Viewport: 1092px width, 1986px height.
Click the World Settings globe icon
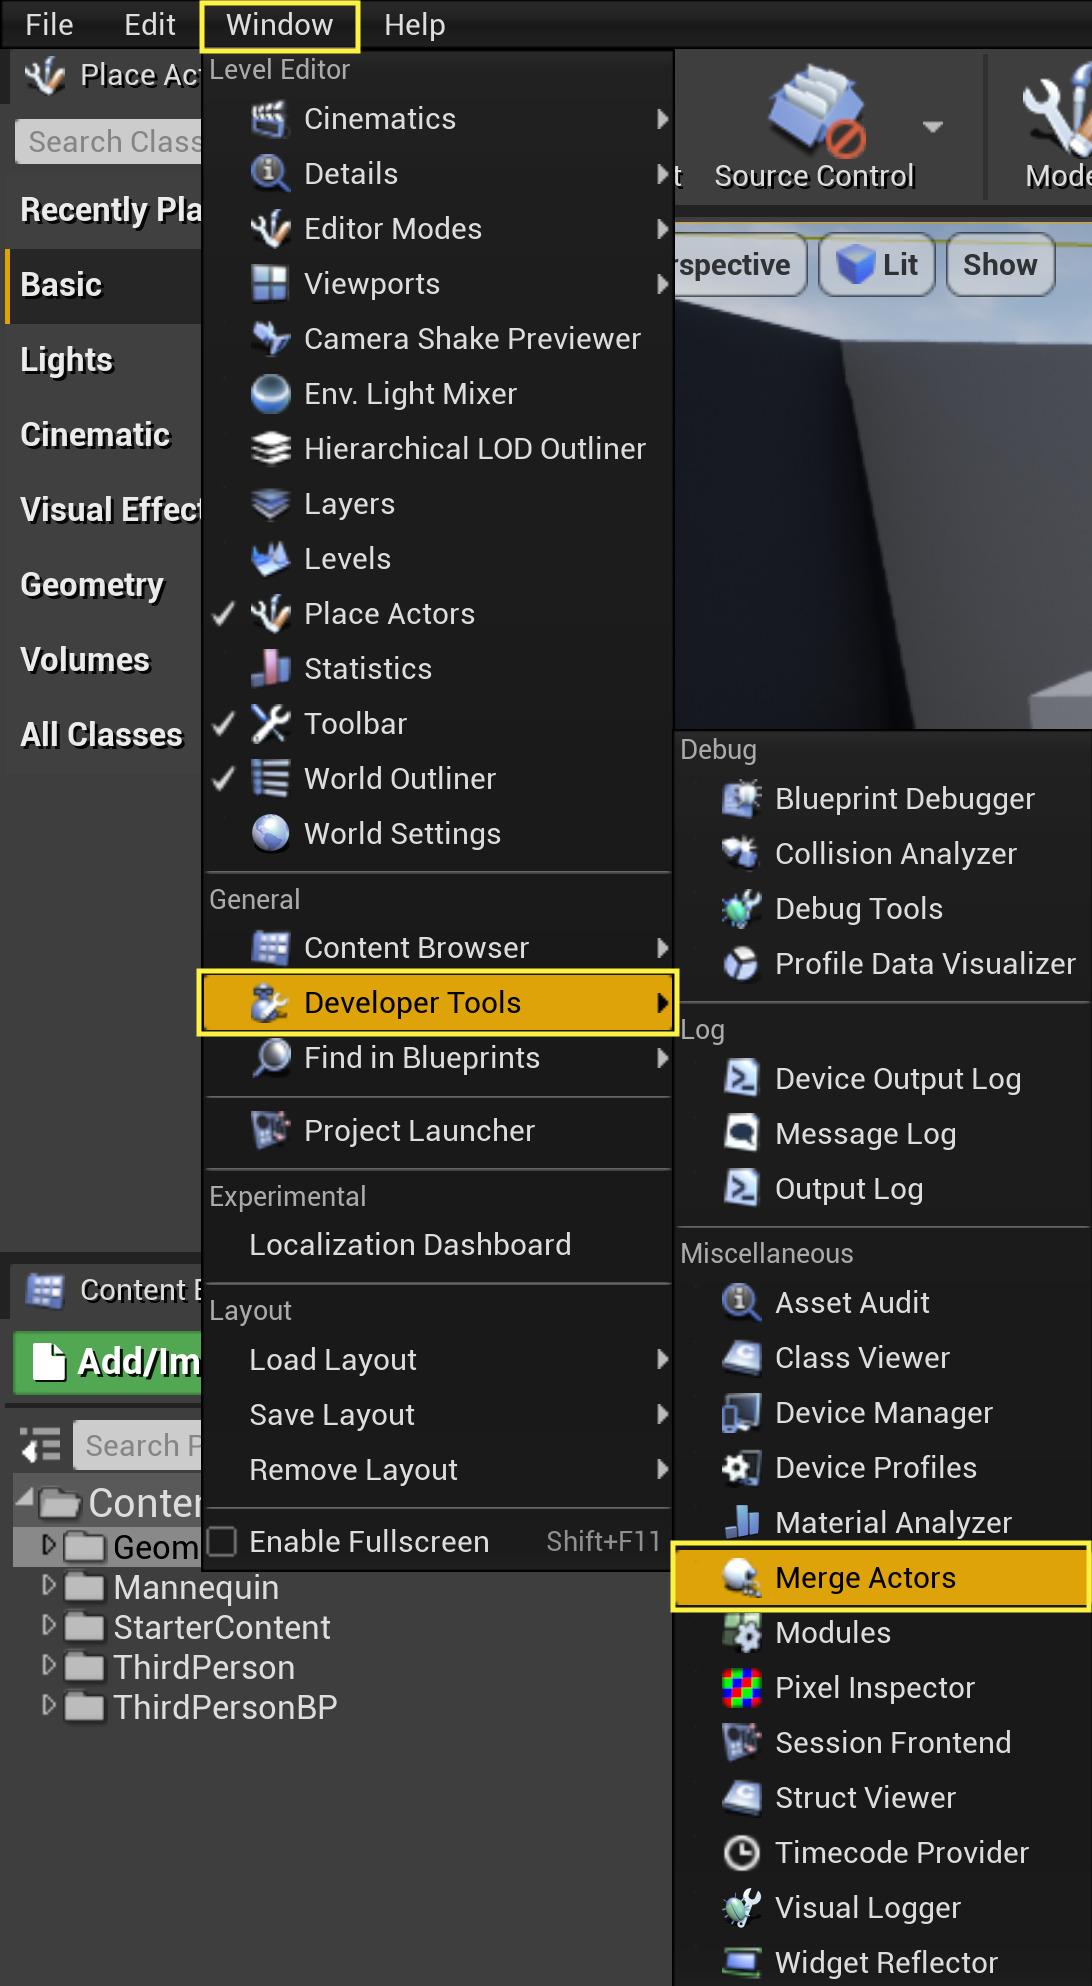[x=270, y=834]
